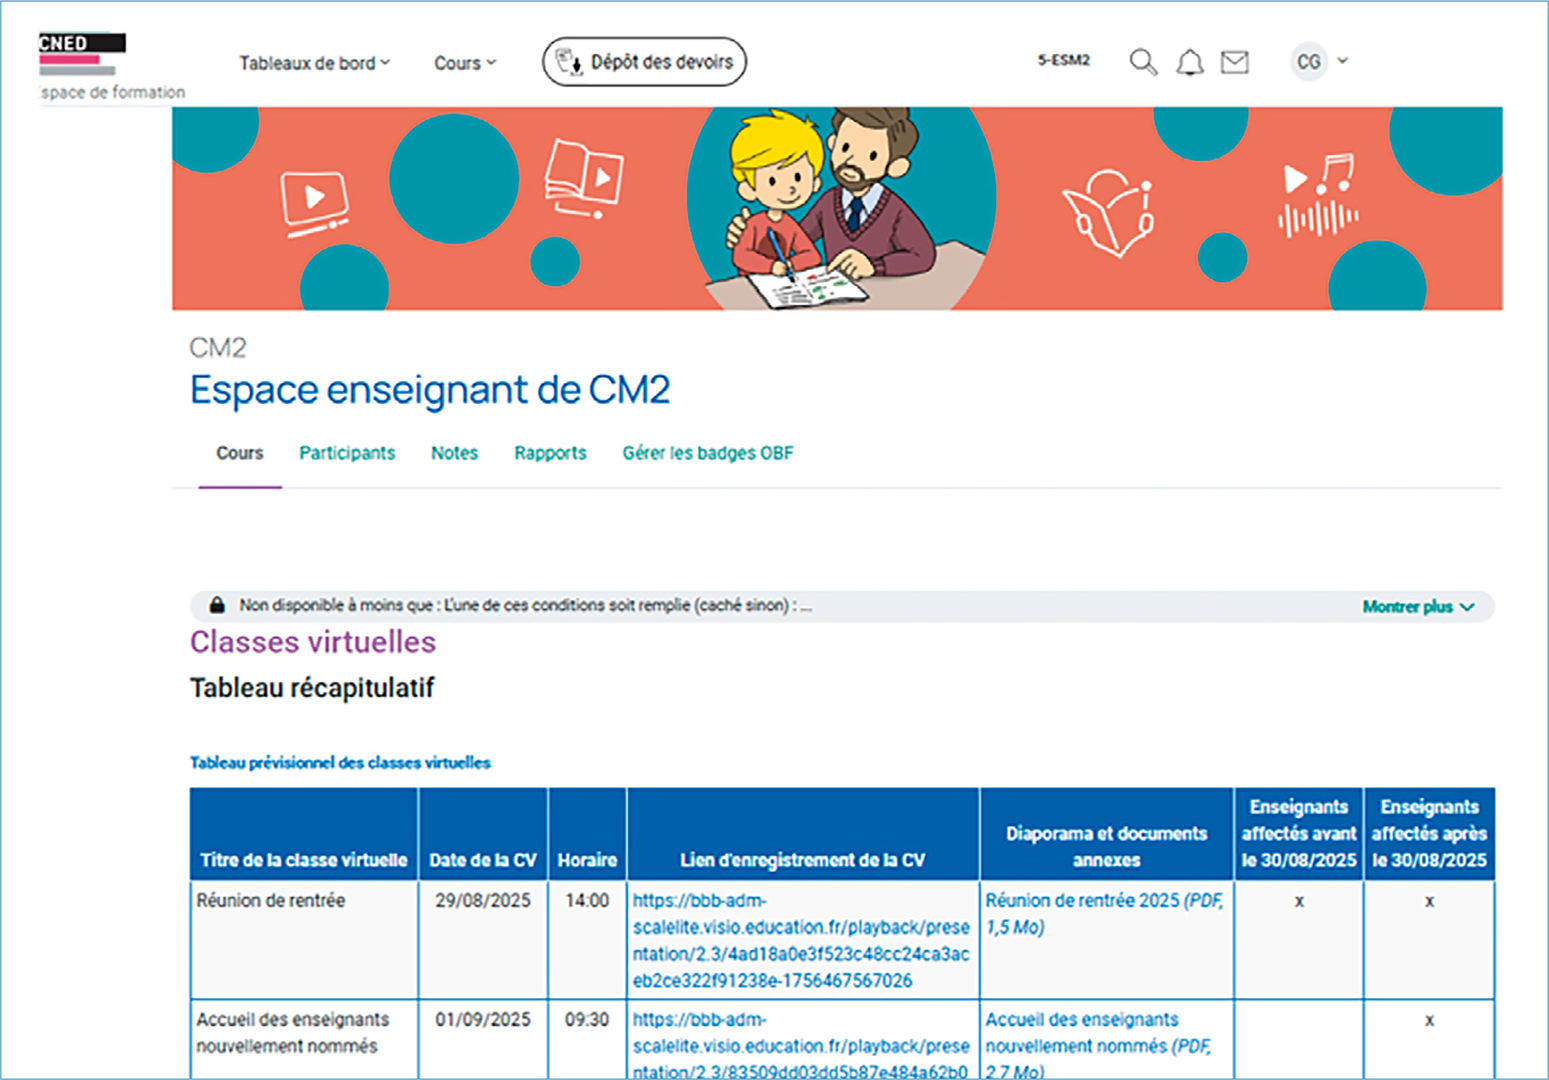Open the notifications bell
This screenshot has height=1080, width=1549.
pyautogui.click(x=1189, y=63)
